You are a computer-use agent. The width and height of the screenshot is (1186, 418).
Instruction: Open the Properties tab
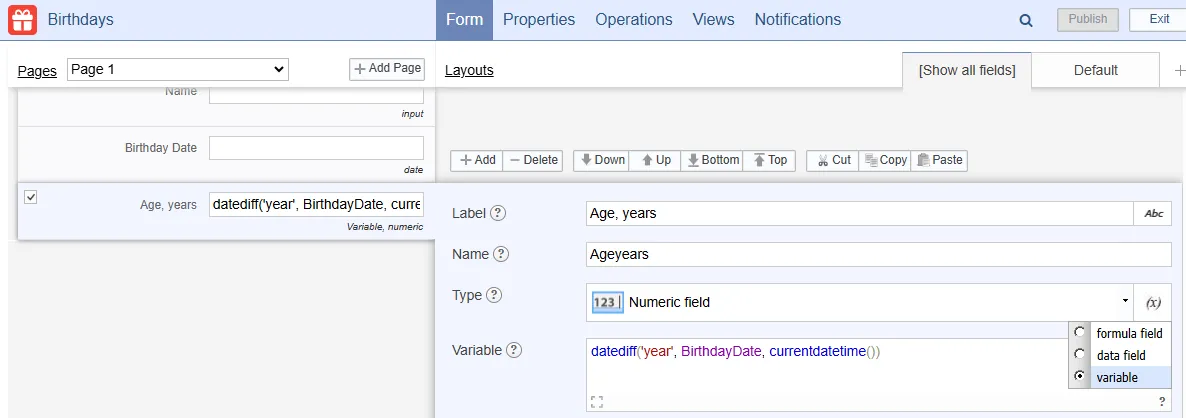(x=539, y=20)
